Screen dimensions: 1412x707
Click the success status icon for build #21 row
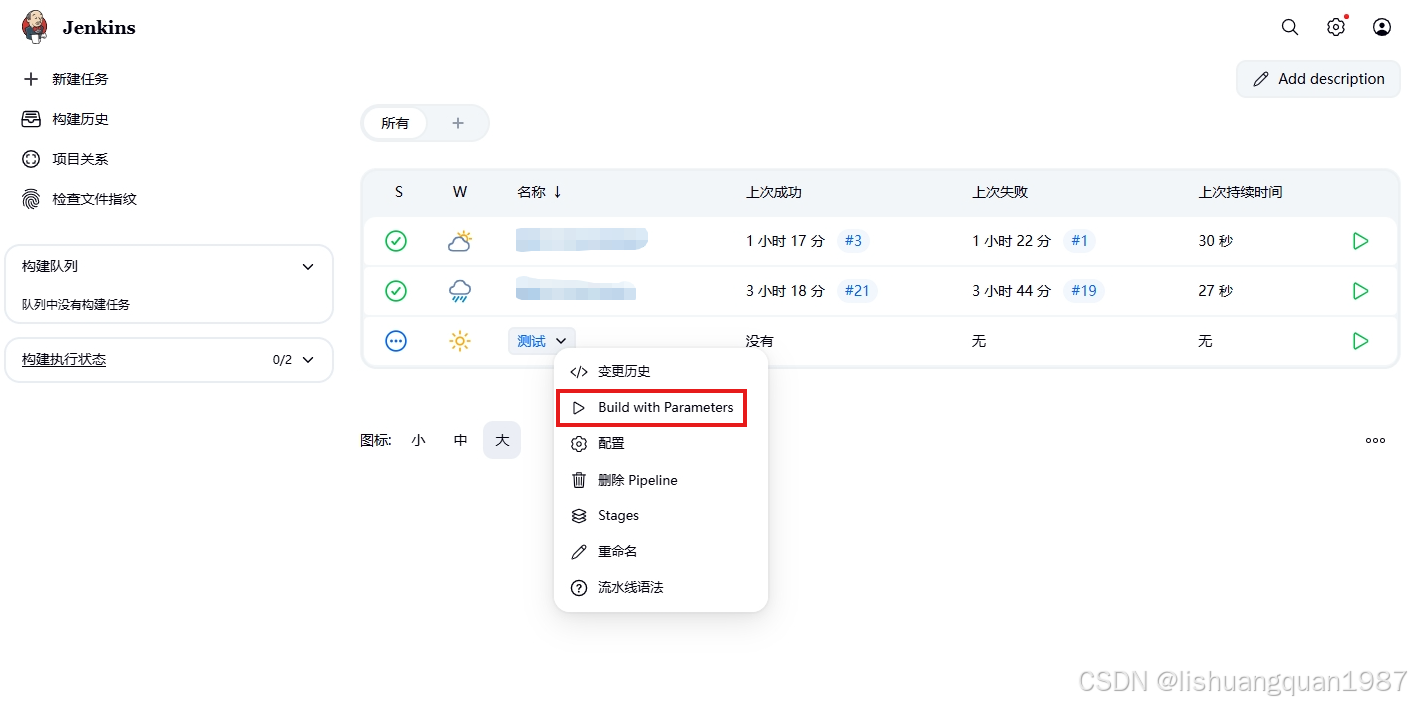396,291
